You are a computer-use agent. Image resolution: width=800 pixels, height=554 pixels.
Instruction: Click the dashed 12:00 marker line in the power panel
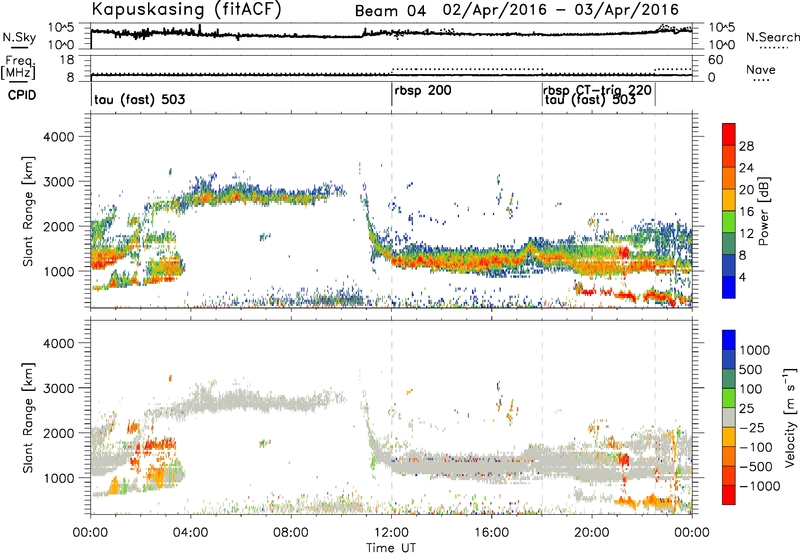392,211
